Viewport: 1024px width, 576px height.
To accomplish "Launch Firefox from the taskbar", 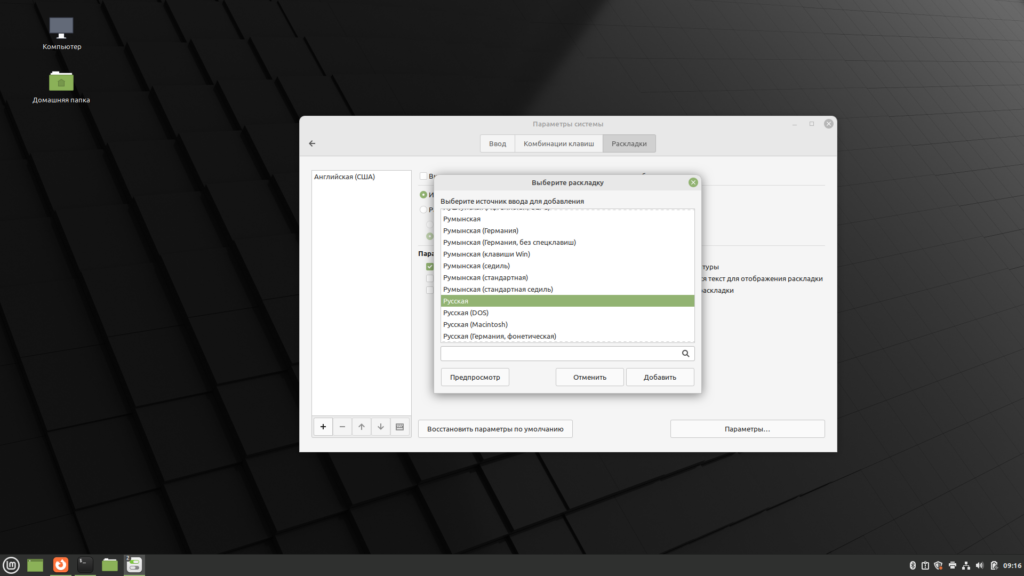I will click(60, 565).
